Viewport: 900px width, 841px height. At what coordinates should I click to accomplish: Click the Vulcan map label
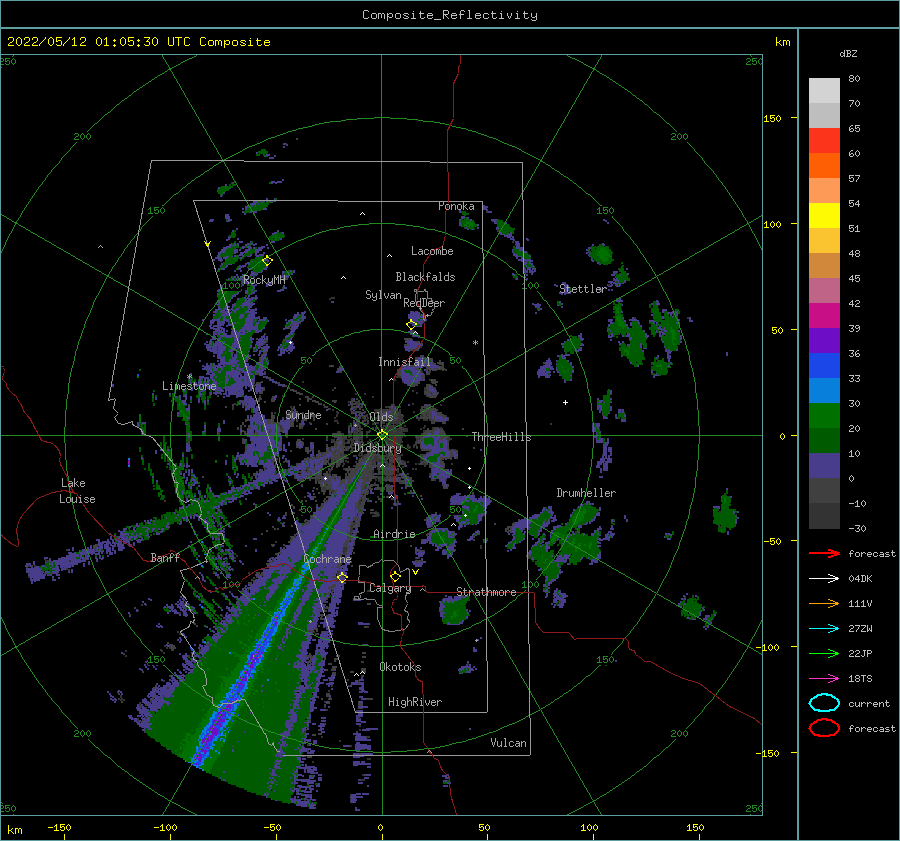[x=509, y=743]
